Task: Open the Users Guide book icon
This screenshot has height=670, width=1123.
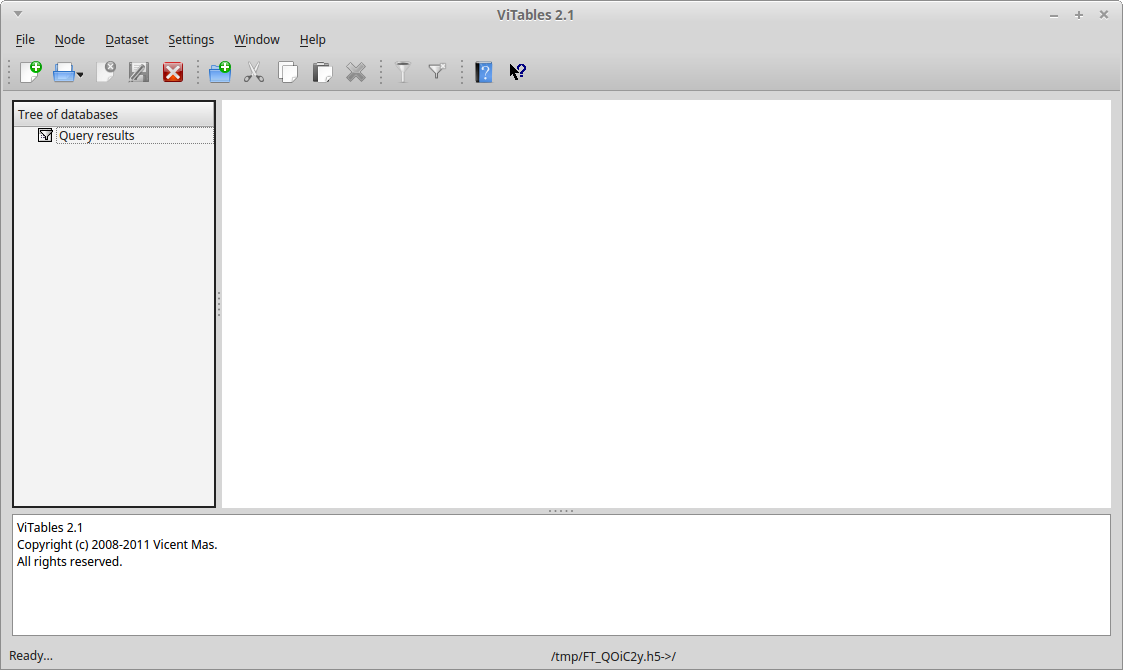Action: pyautogui.click(x=484, y=72)
